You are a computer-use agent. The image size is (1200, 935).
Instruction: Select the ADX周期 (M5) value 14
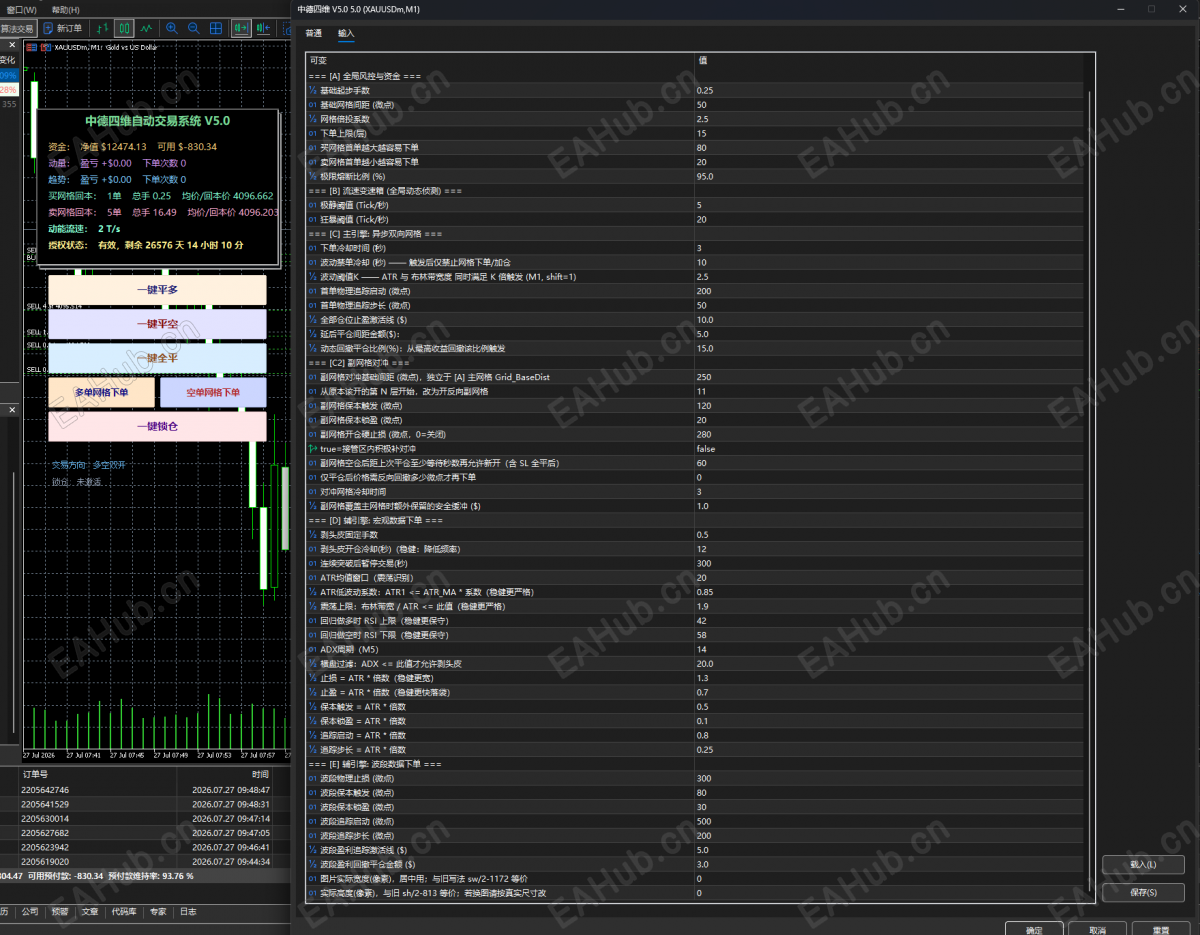point(888,649)
